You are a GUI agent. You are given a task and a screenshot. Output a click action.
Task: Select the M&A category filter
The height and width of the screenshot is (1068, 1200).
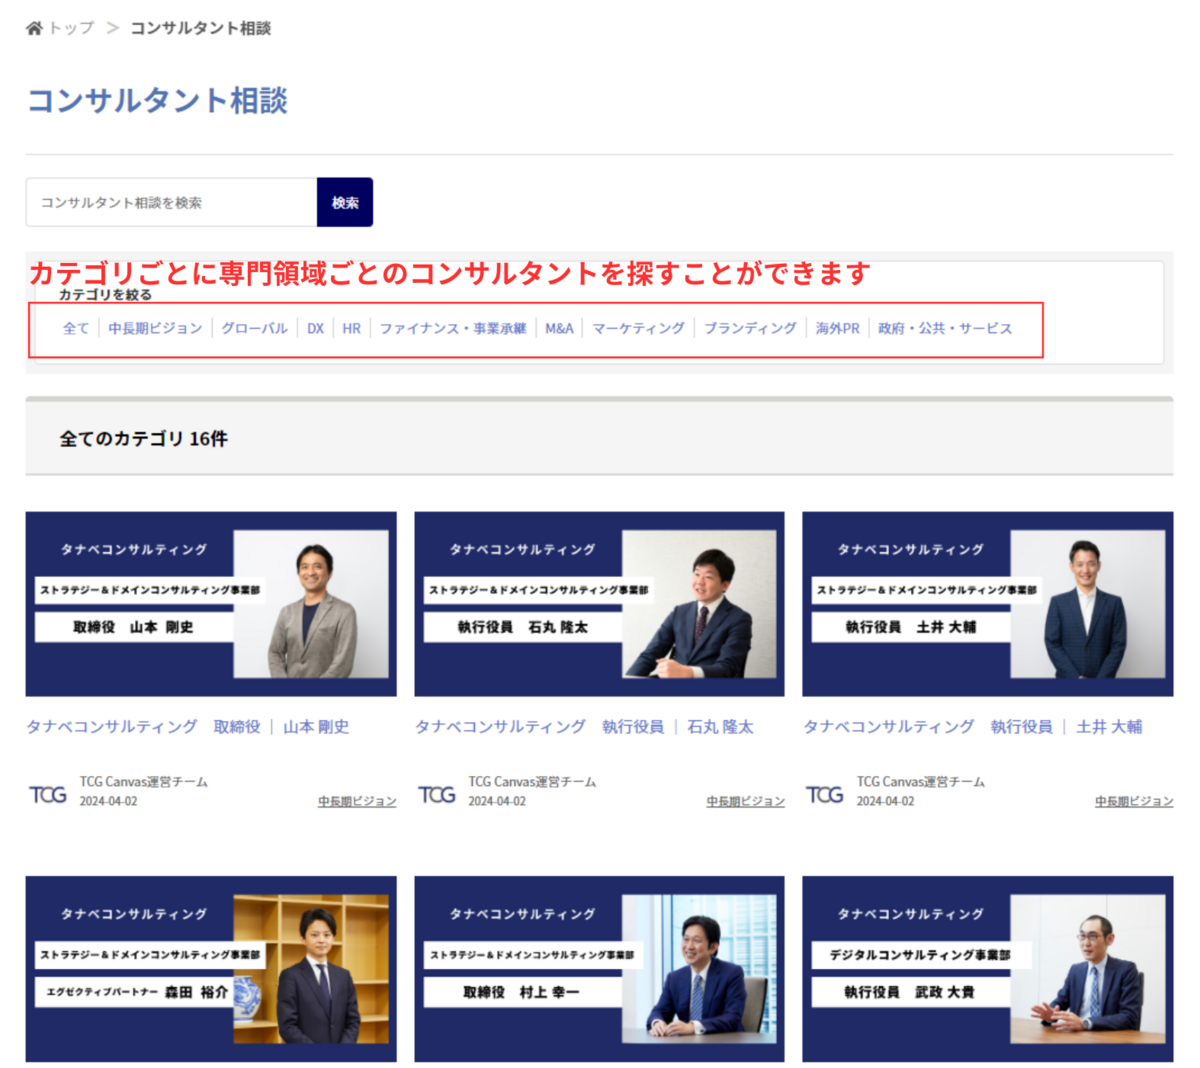pos(559,328)
